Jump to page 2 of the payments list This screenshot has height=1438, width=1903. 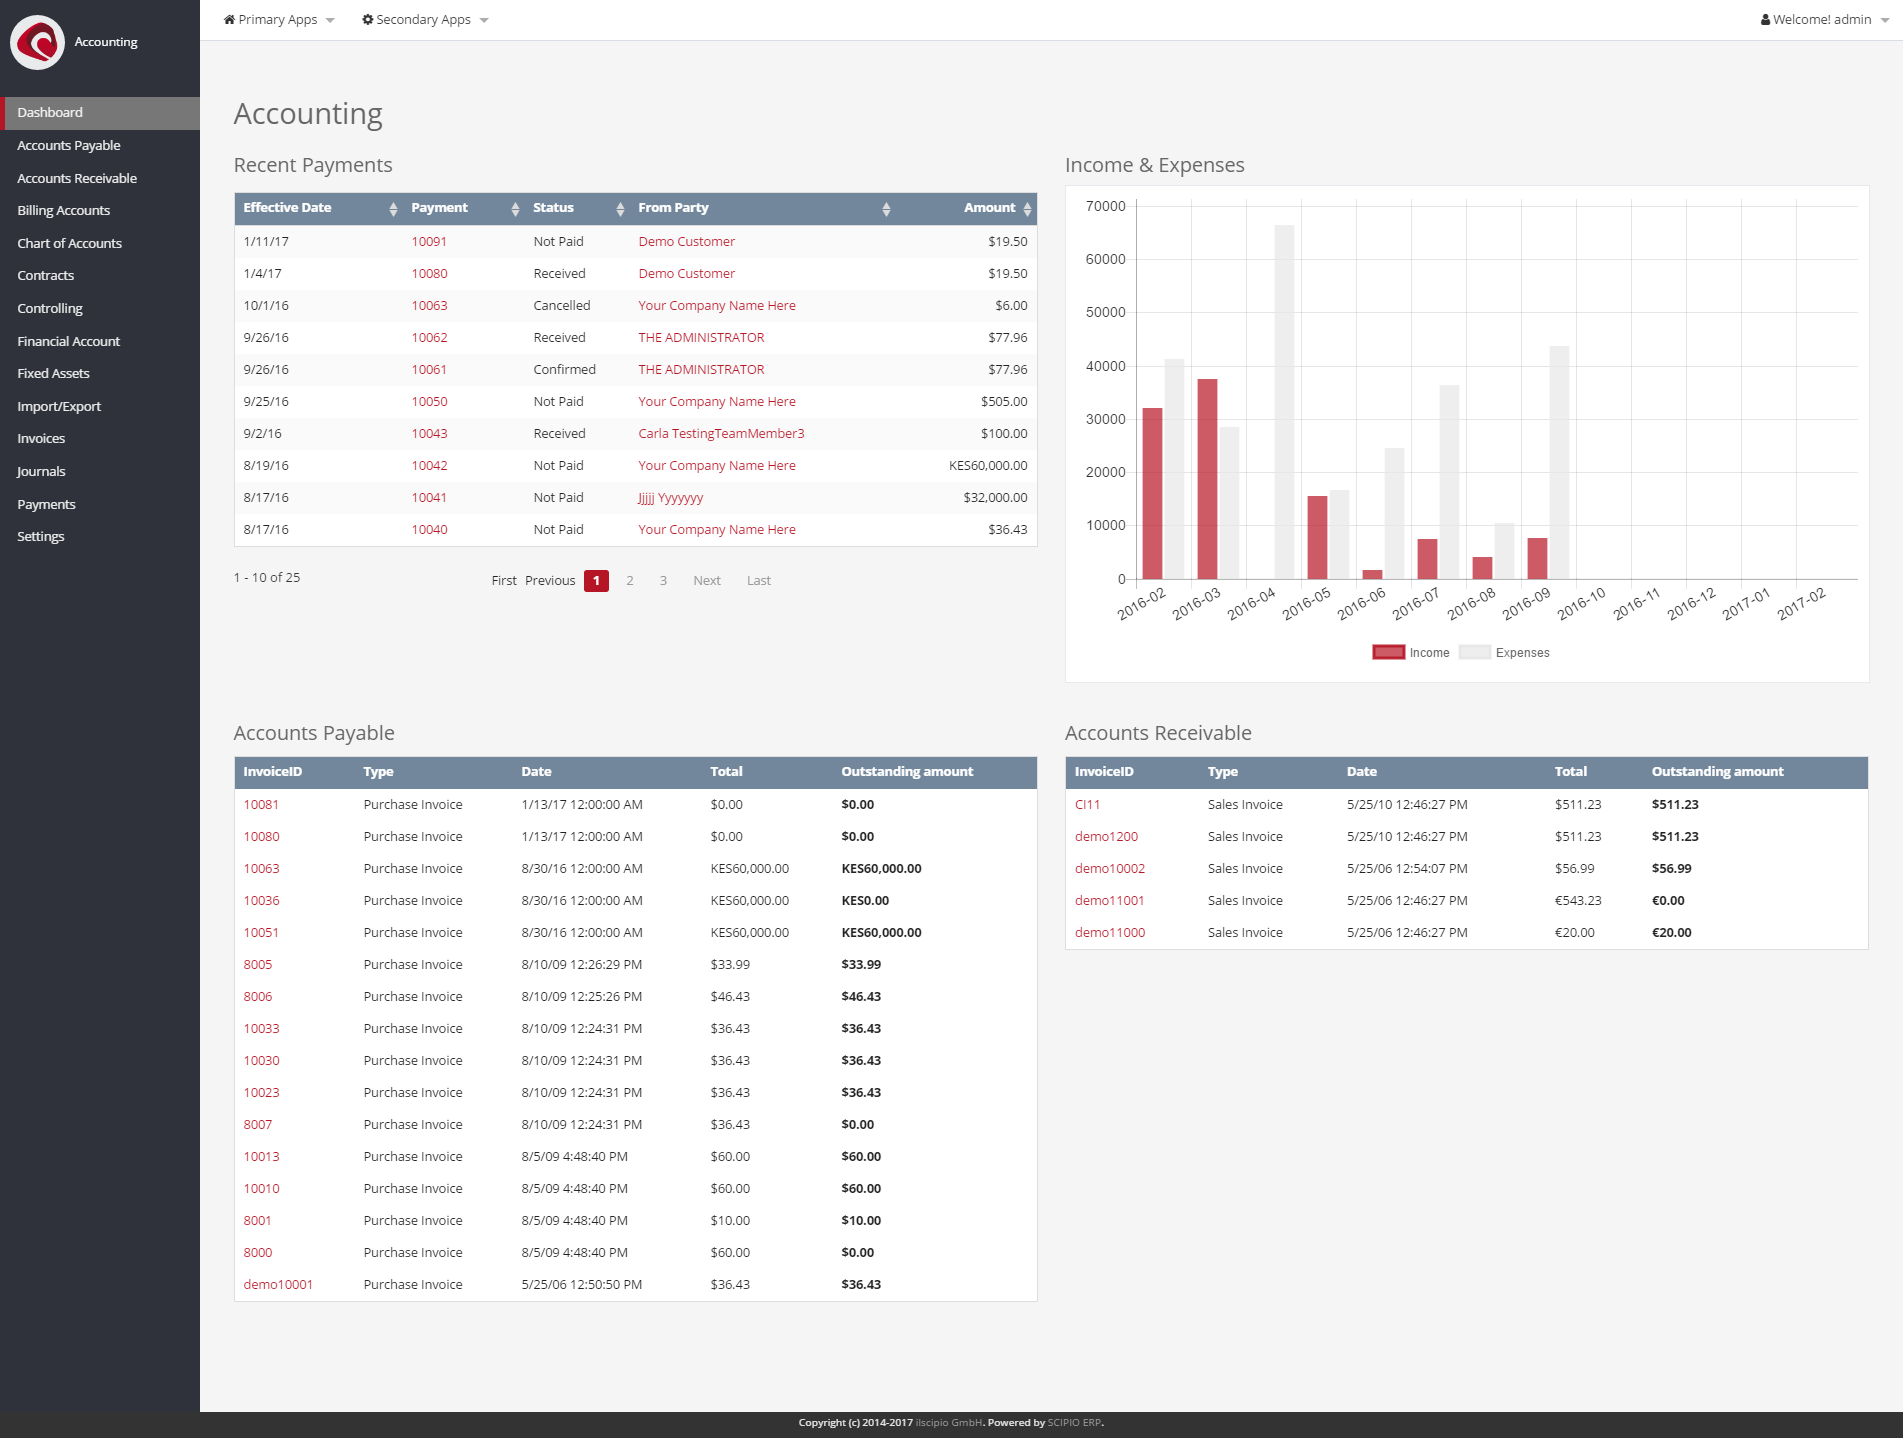point(630,580)
